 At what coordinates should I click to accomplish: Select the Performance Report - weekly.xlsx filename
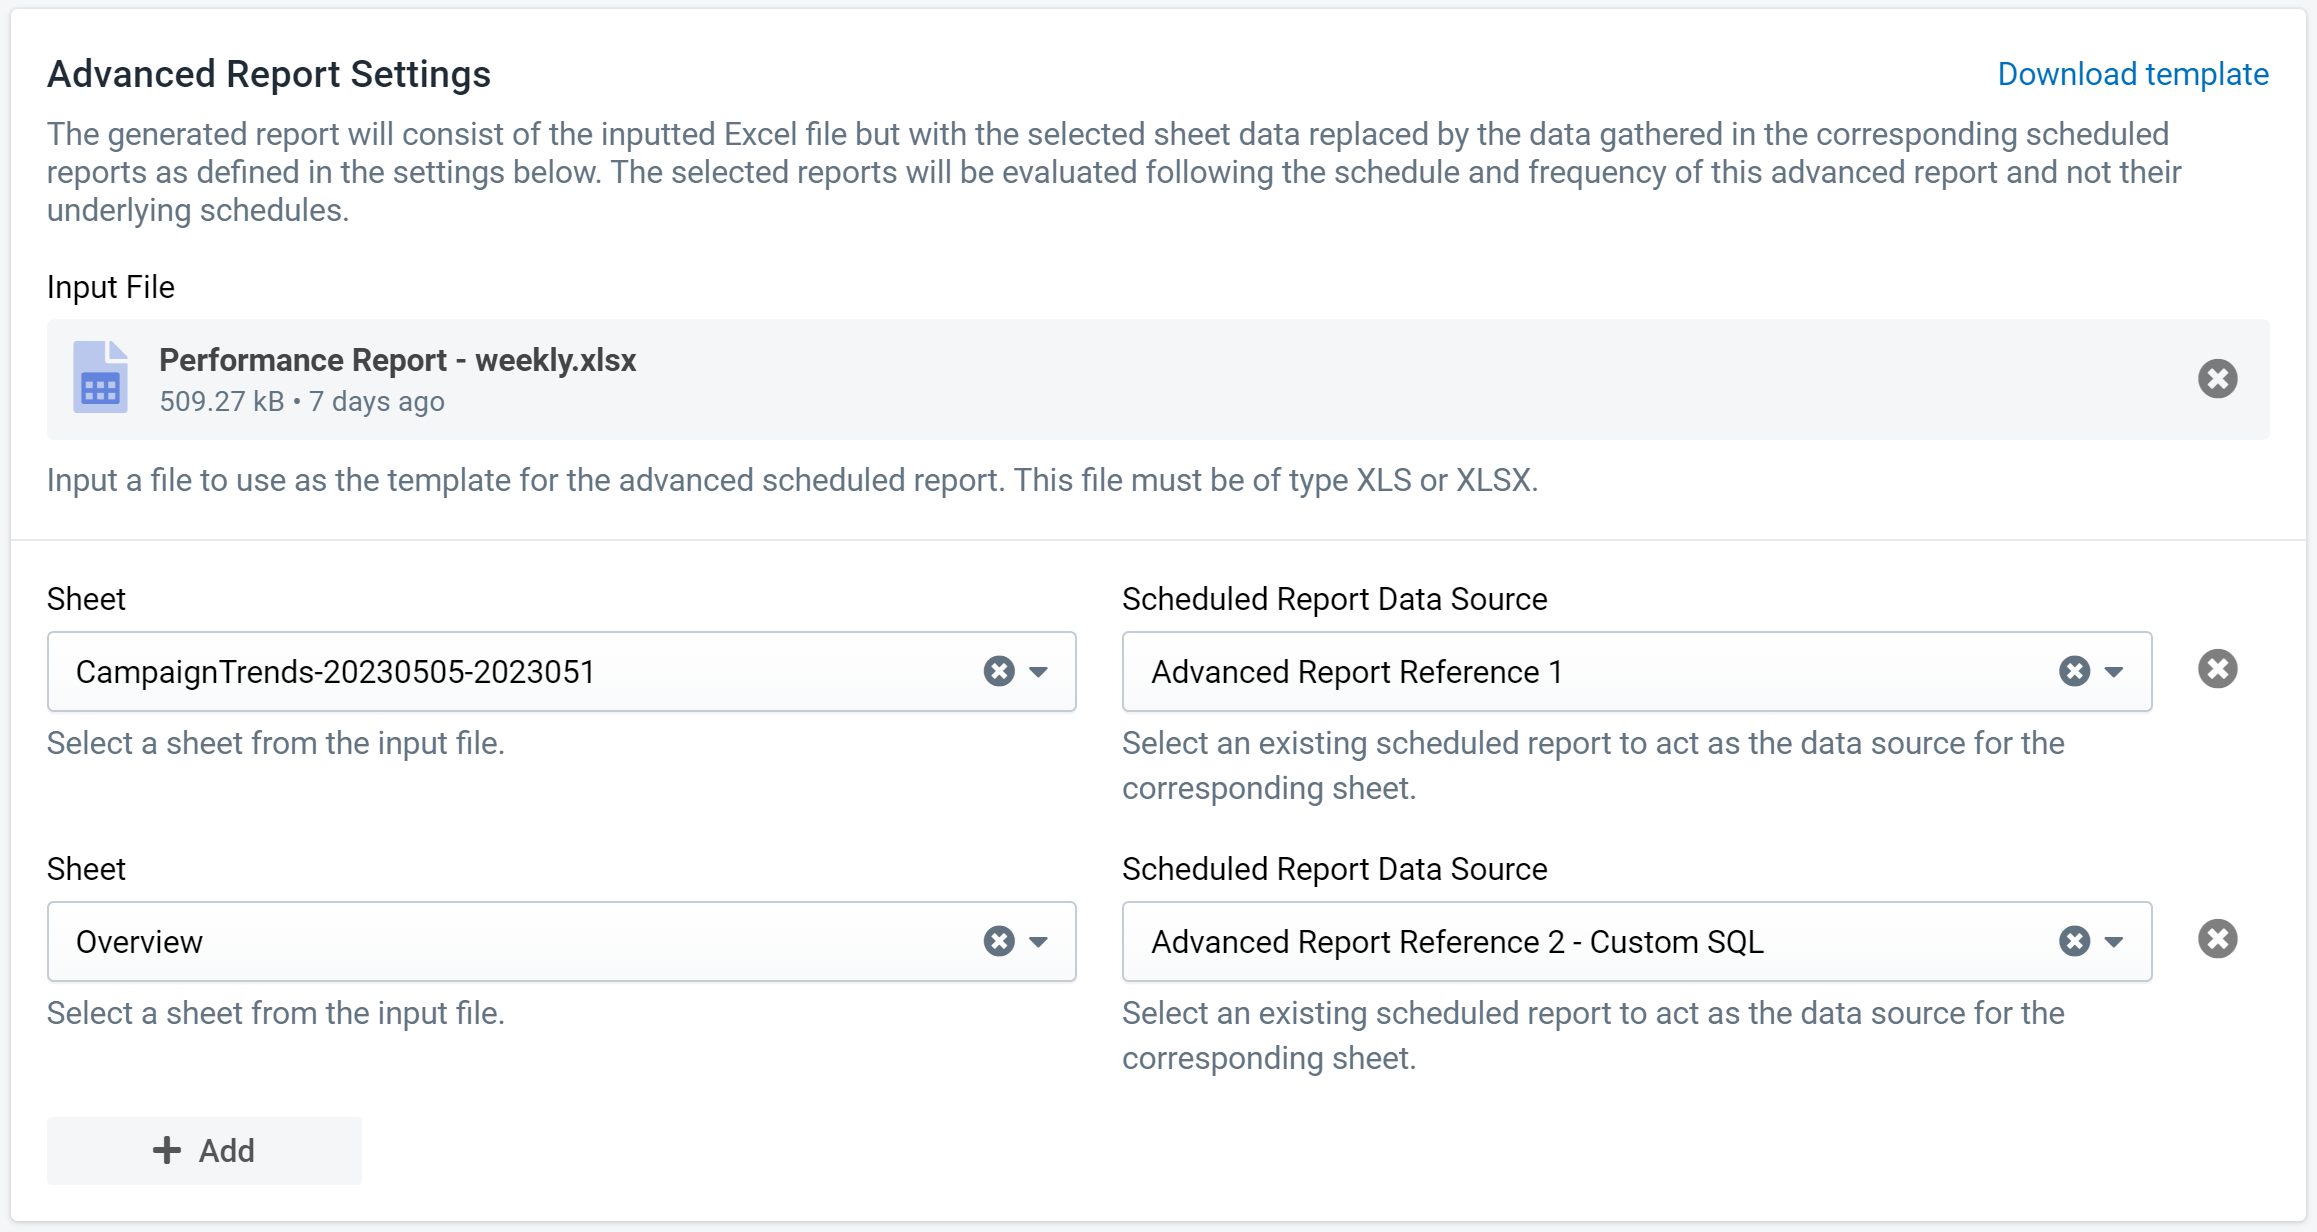pos(397,360)
